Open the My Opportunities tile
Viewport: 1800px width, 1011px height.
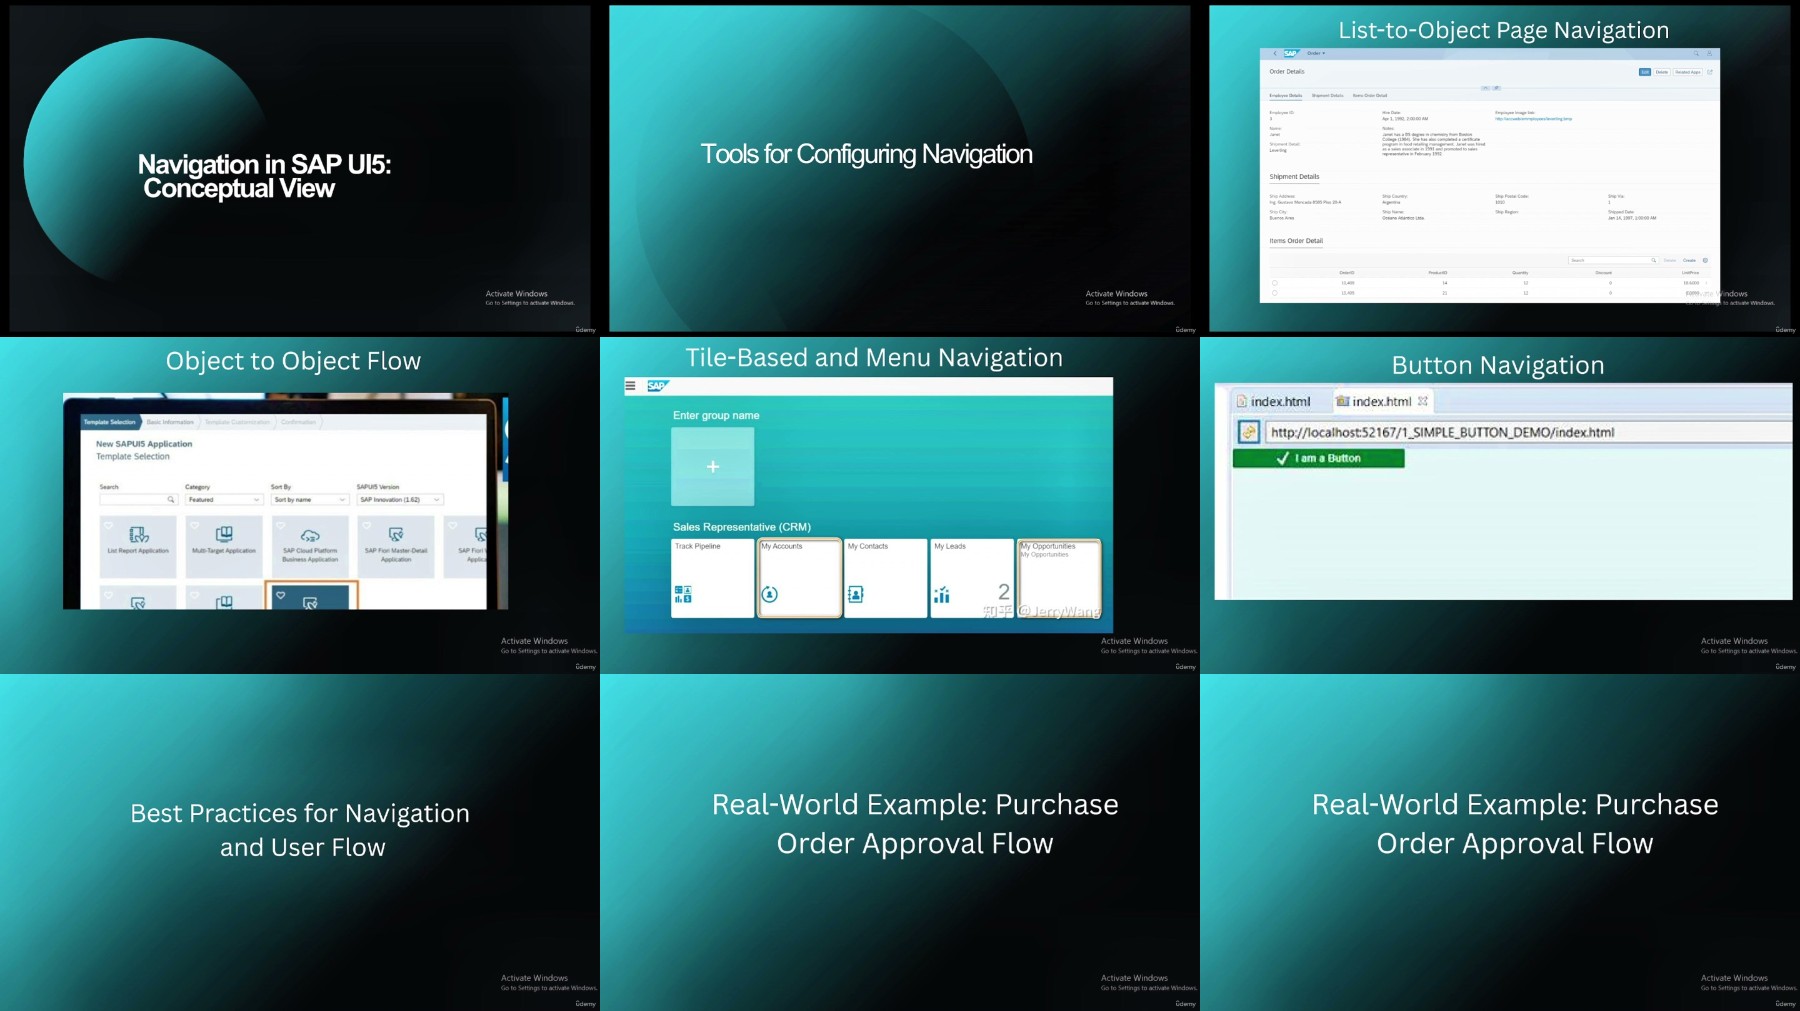1059,578
